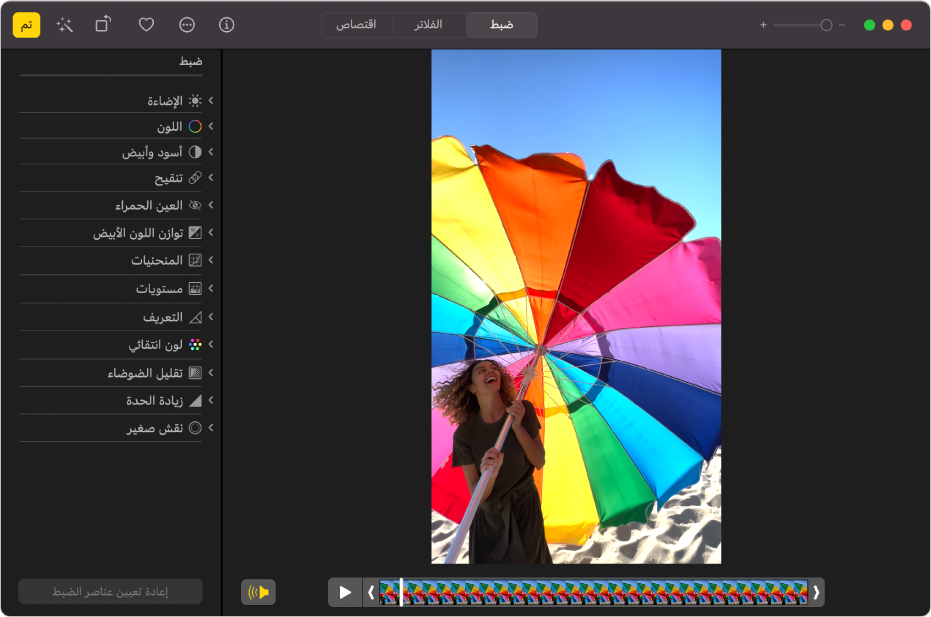Click the auto-enhance magic wand icon
Viewport: 931px width, 617px height.
click(65, 25)
